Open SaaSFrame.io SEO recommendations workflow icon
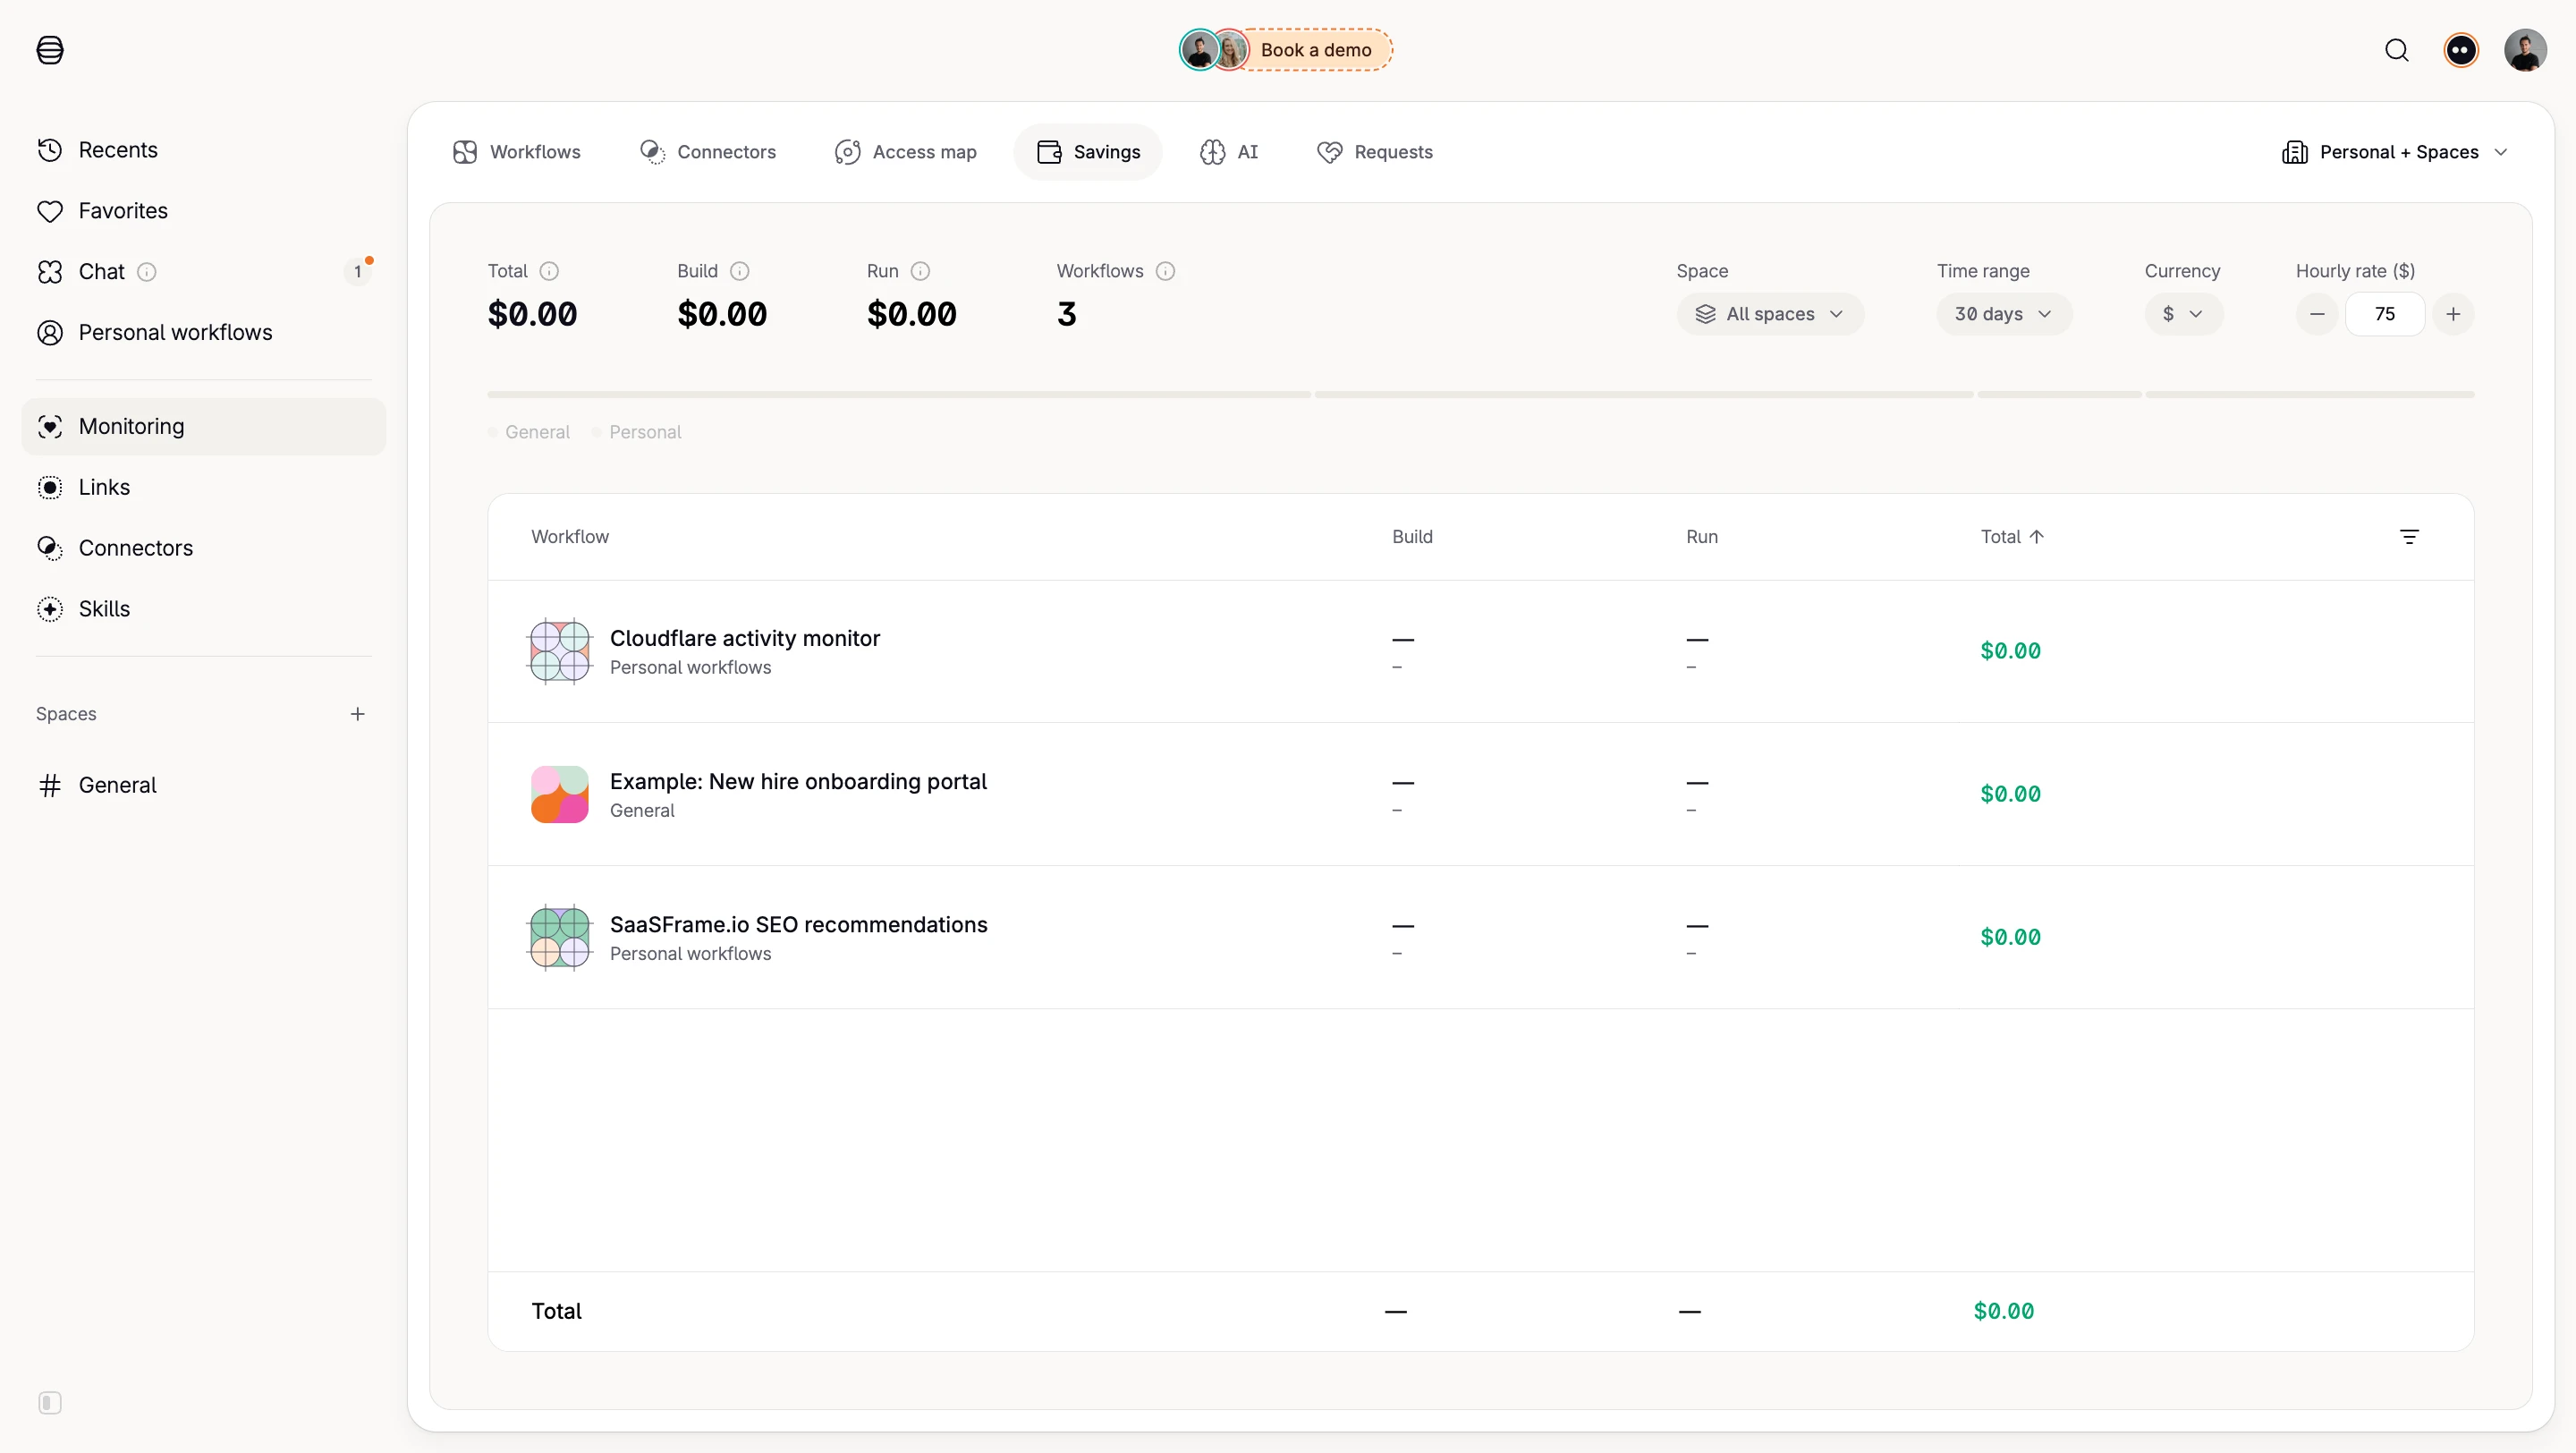This screenshot has height=1453, width=2576. [560, 937]
